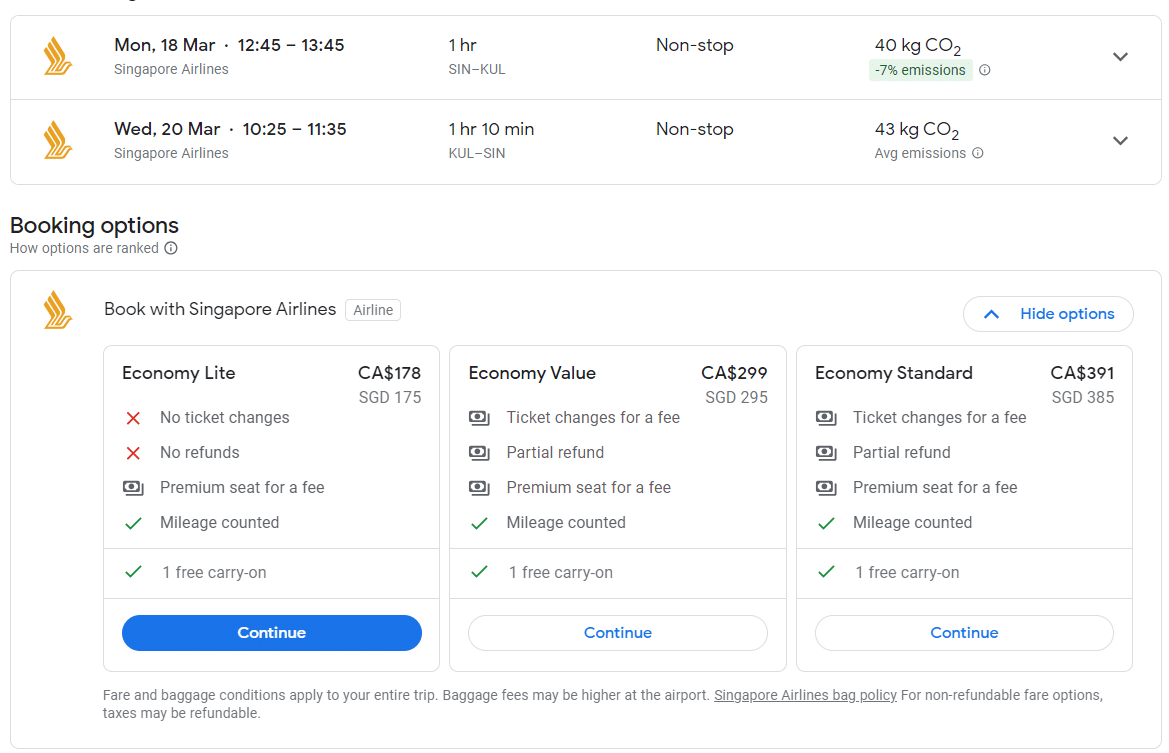The width and height of the screenshot is (1169, 753).
Task: Click fee icon next to Economy Value Partial refund
Action: point(479,453)
